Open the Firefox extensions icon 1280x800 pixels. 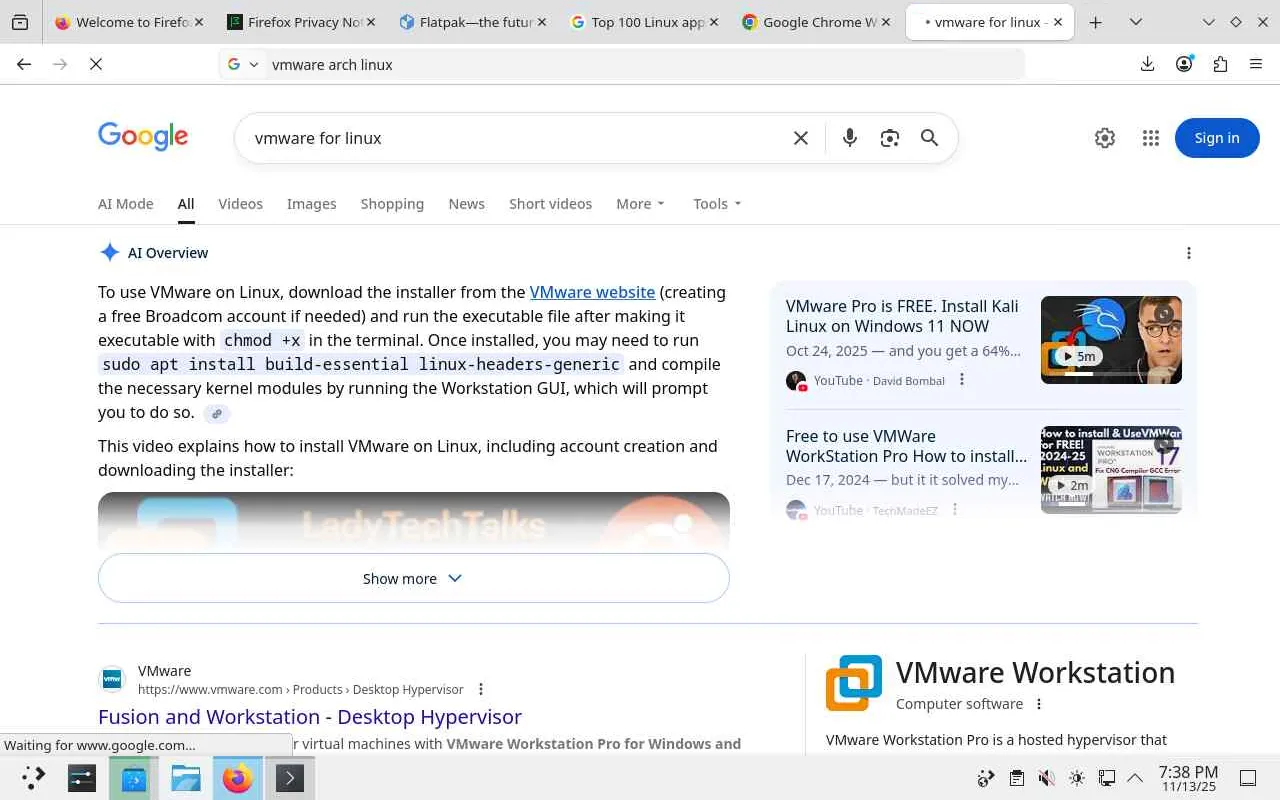(x=1220, y=64)
